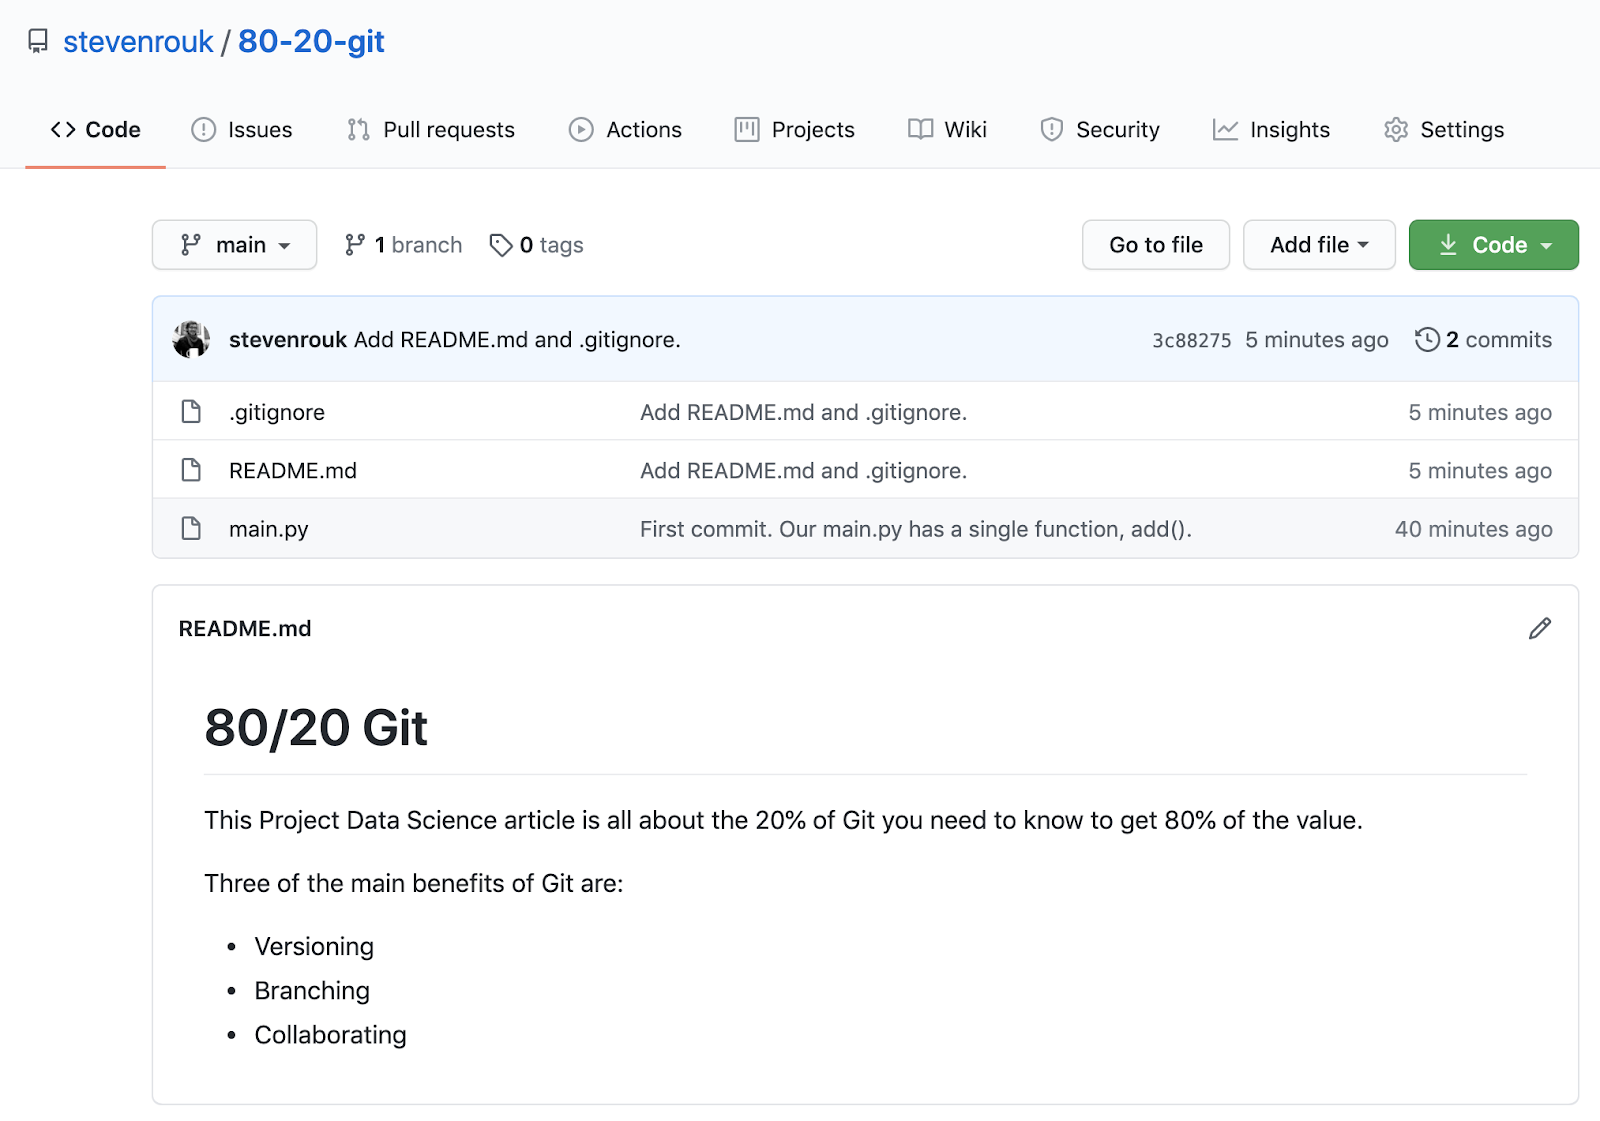Open the Projects tab
The image size is (1600, 1121).
tap(795, 130)
